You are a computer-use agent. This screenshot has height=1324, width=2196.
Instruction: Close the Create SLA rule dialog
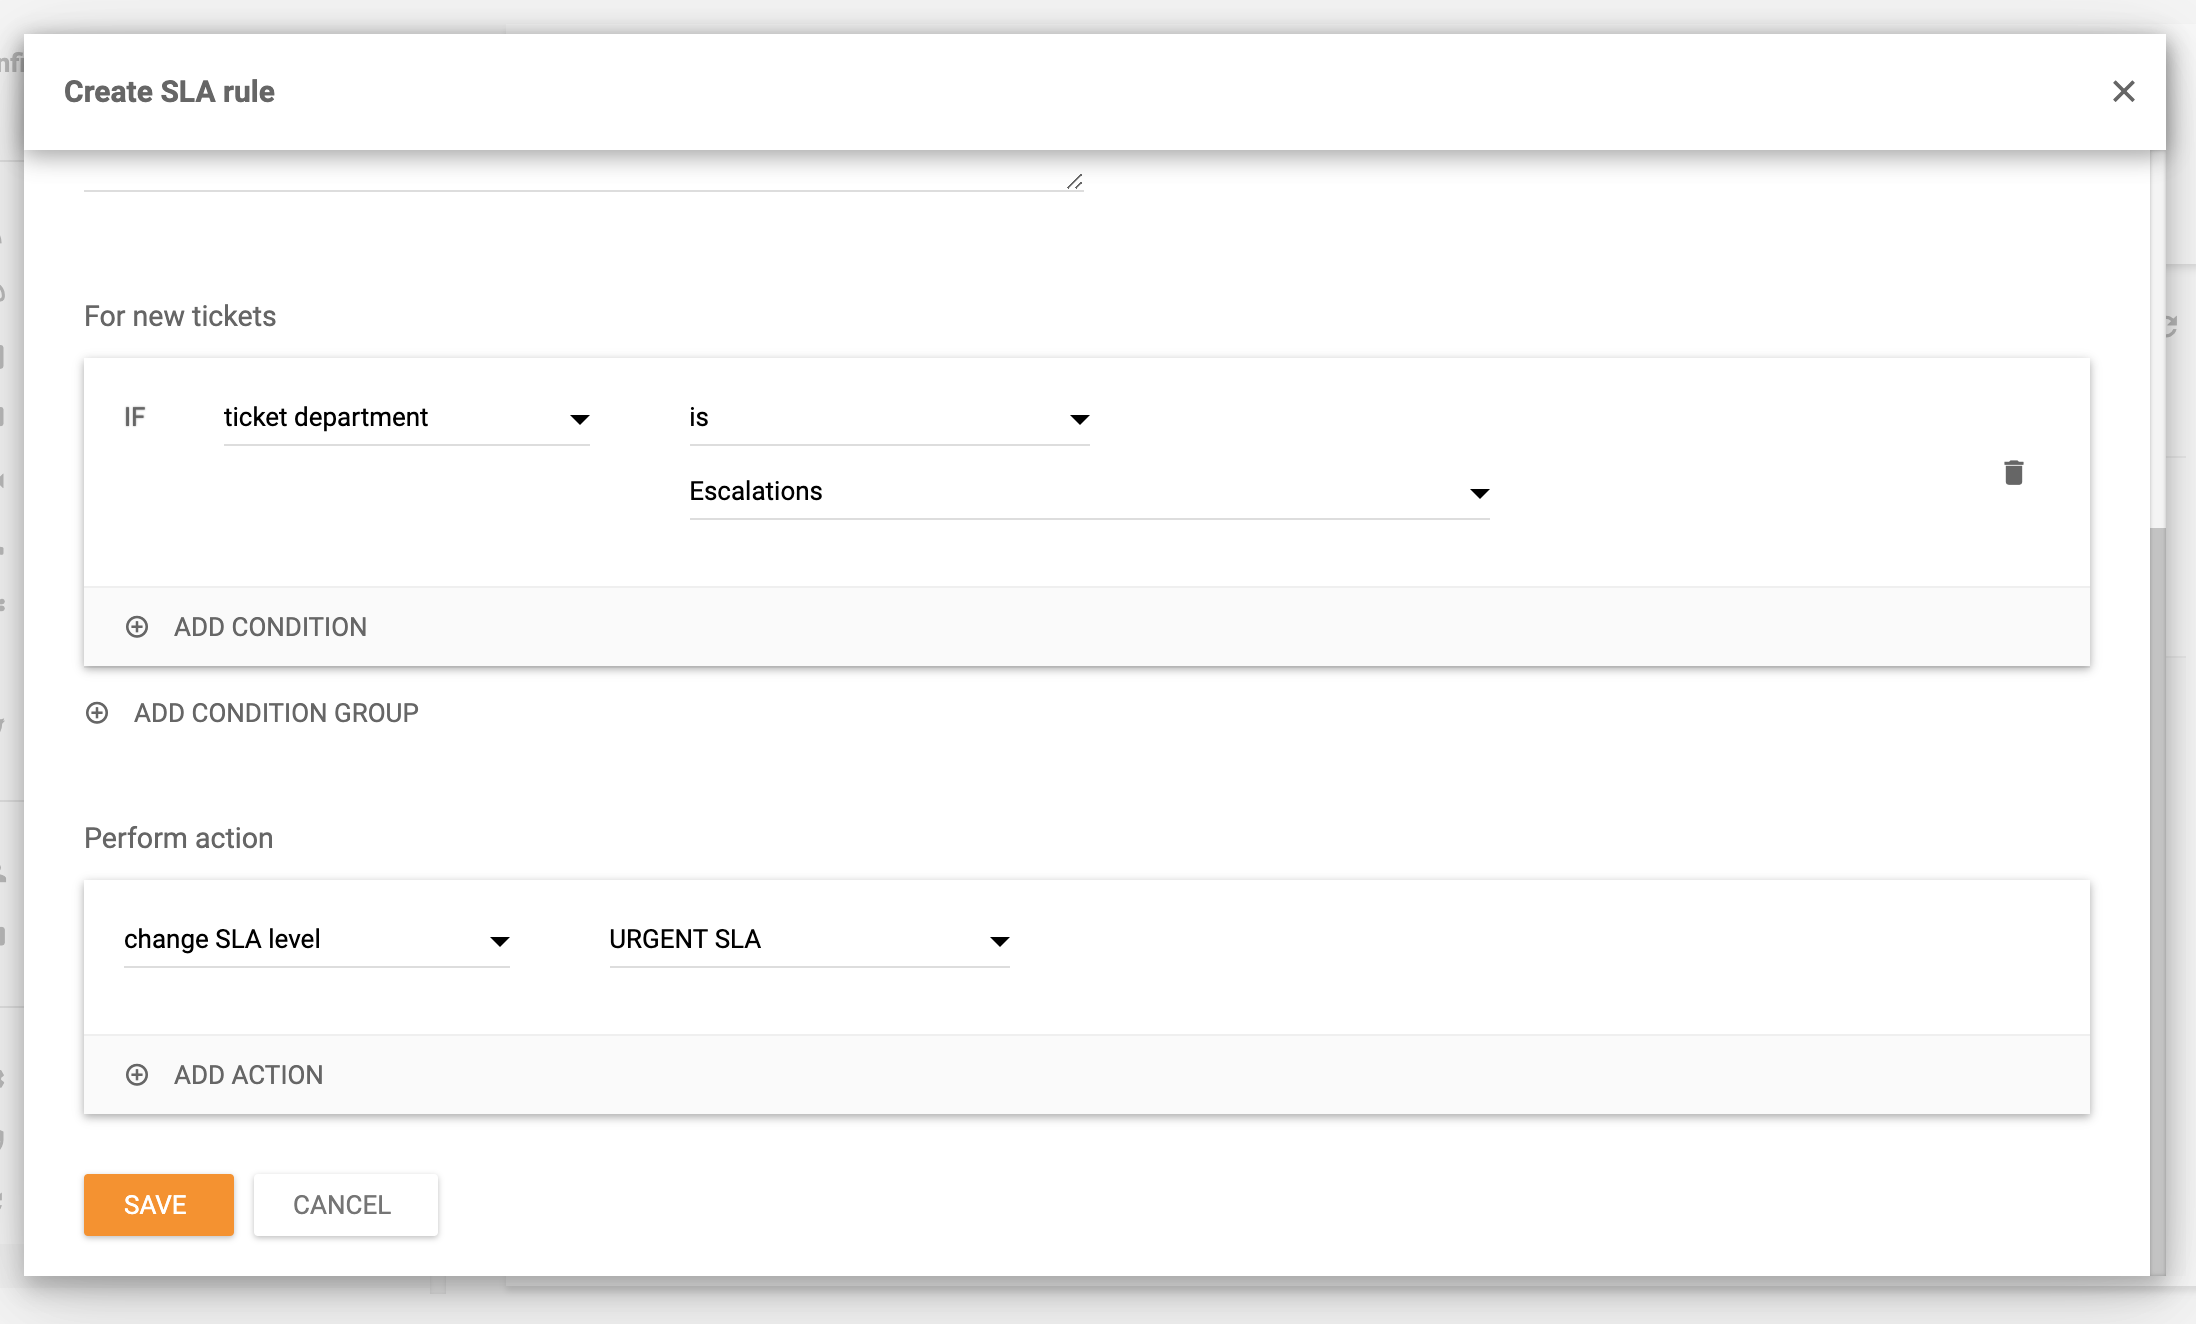coord(2124,92)
